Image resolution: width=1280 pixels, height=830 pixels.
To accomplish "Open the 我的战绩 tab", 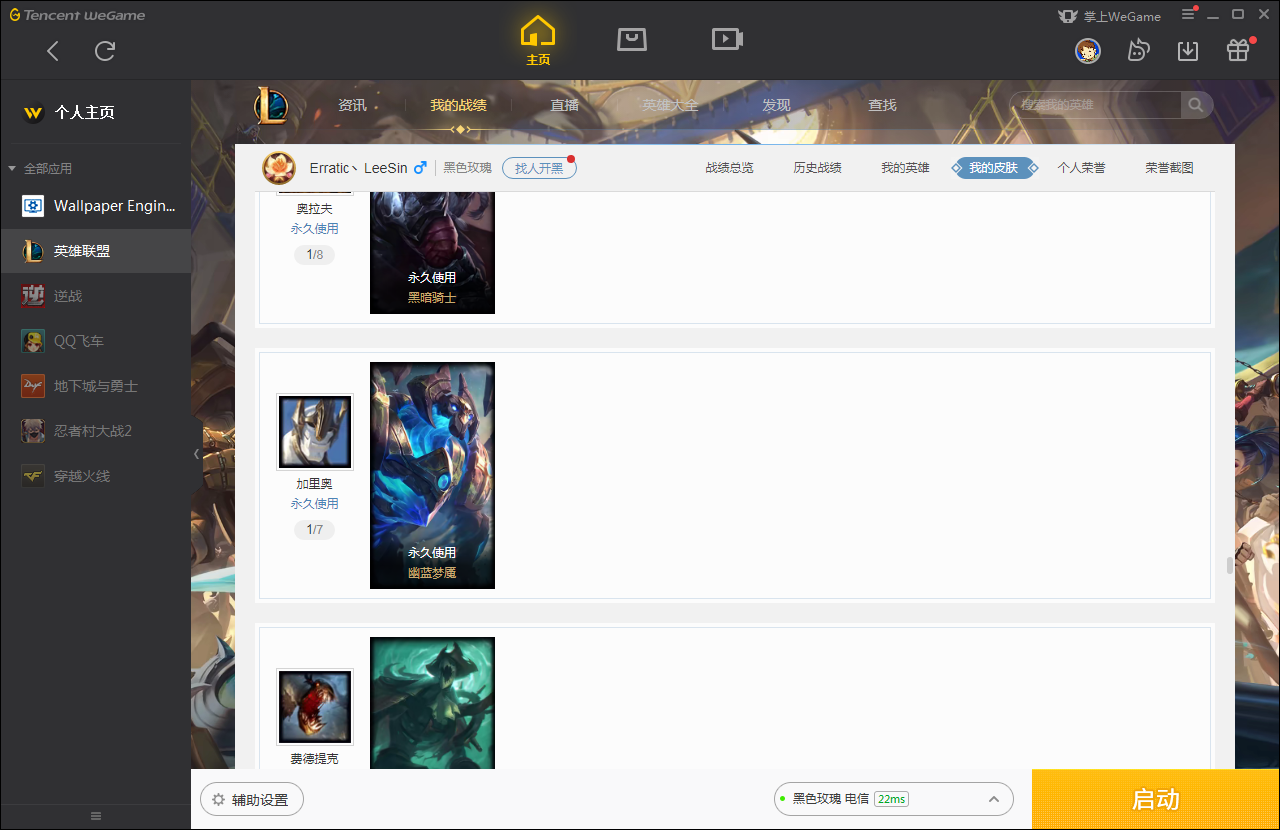I will point(459,105).
